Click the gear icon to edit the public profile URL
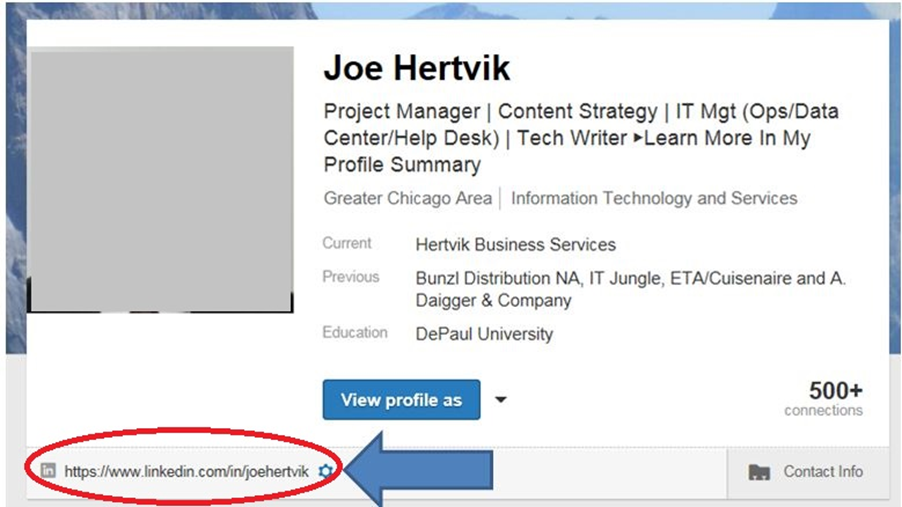902x507 pixels. (323, 470)
